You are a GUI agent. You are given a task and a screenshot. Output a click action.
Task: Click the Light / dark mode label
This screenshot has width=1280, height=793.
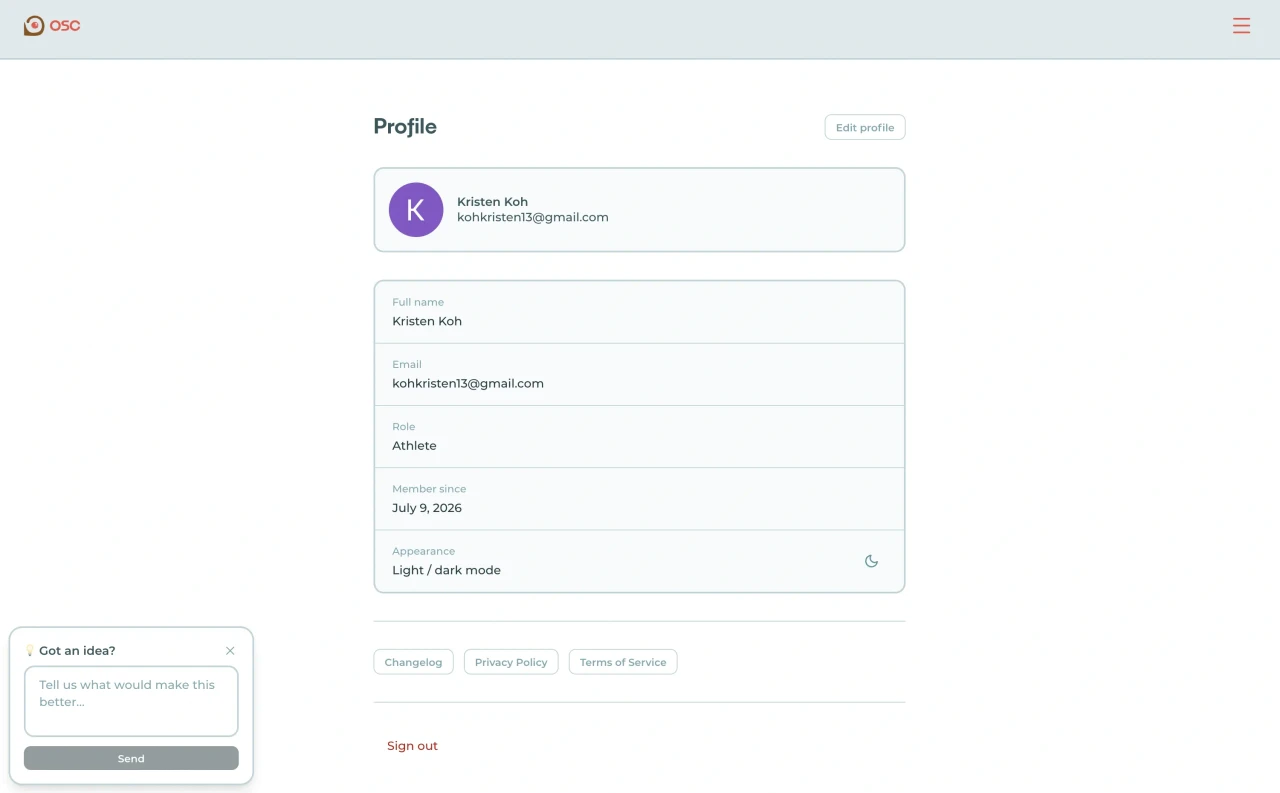[x=446, y=570]
